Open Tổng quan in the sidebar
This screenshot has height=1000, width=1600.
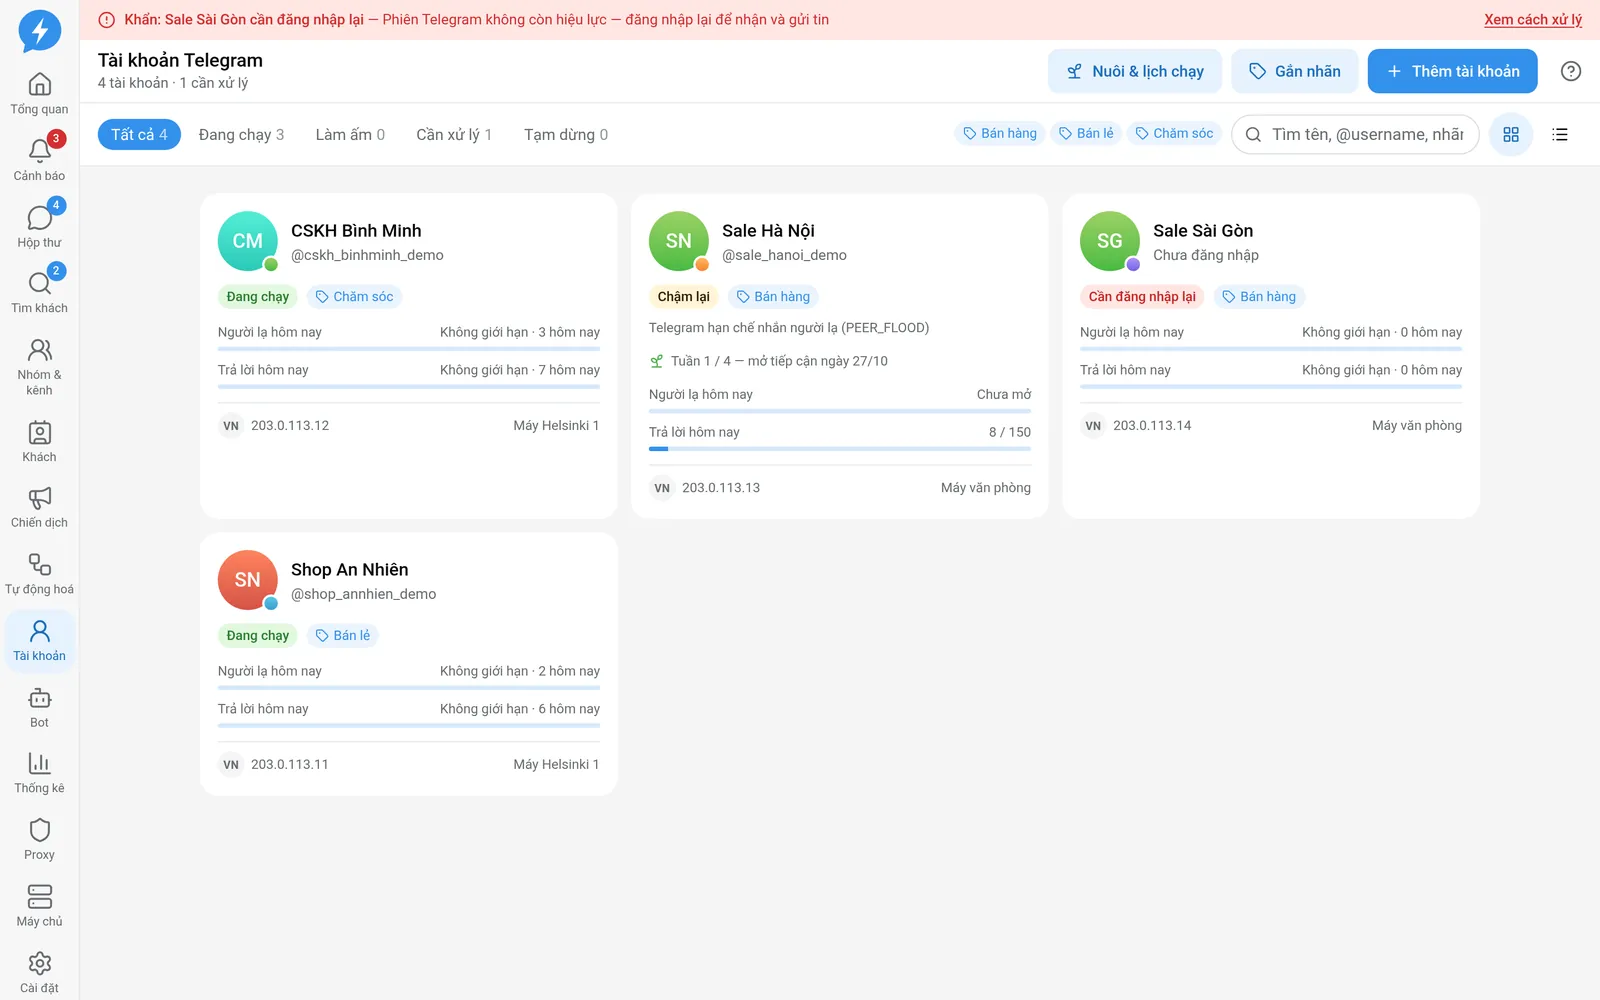tap(40, 94)
